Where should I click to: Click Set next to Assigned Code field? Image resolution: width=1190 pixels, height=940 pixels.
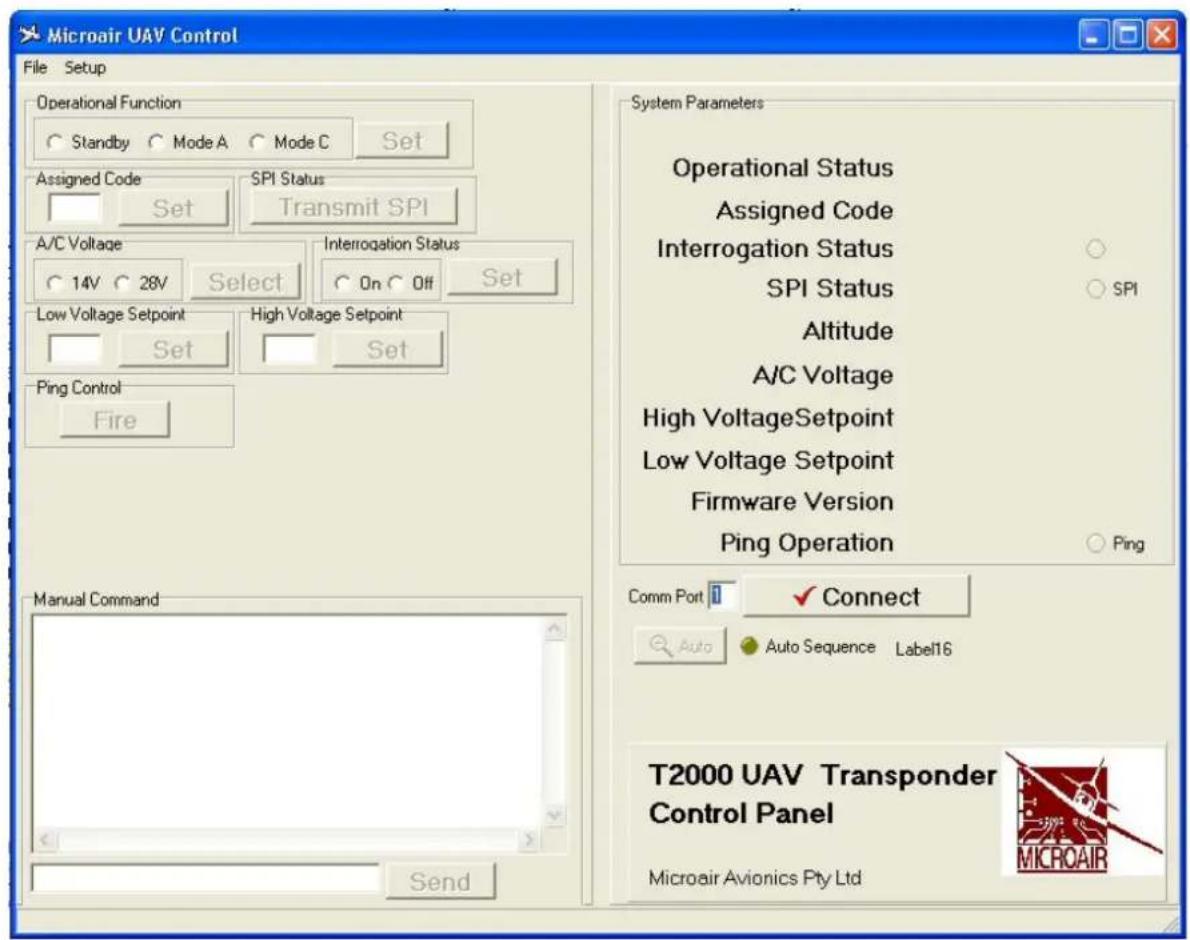click(x=173, y=208)
